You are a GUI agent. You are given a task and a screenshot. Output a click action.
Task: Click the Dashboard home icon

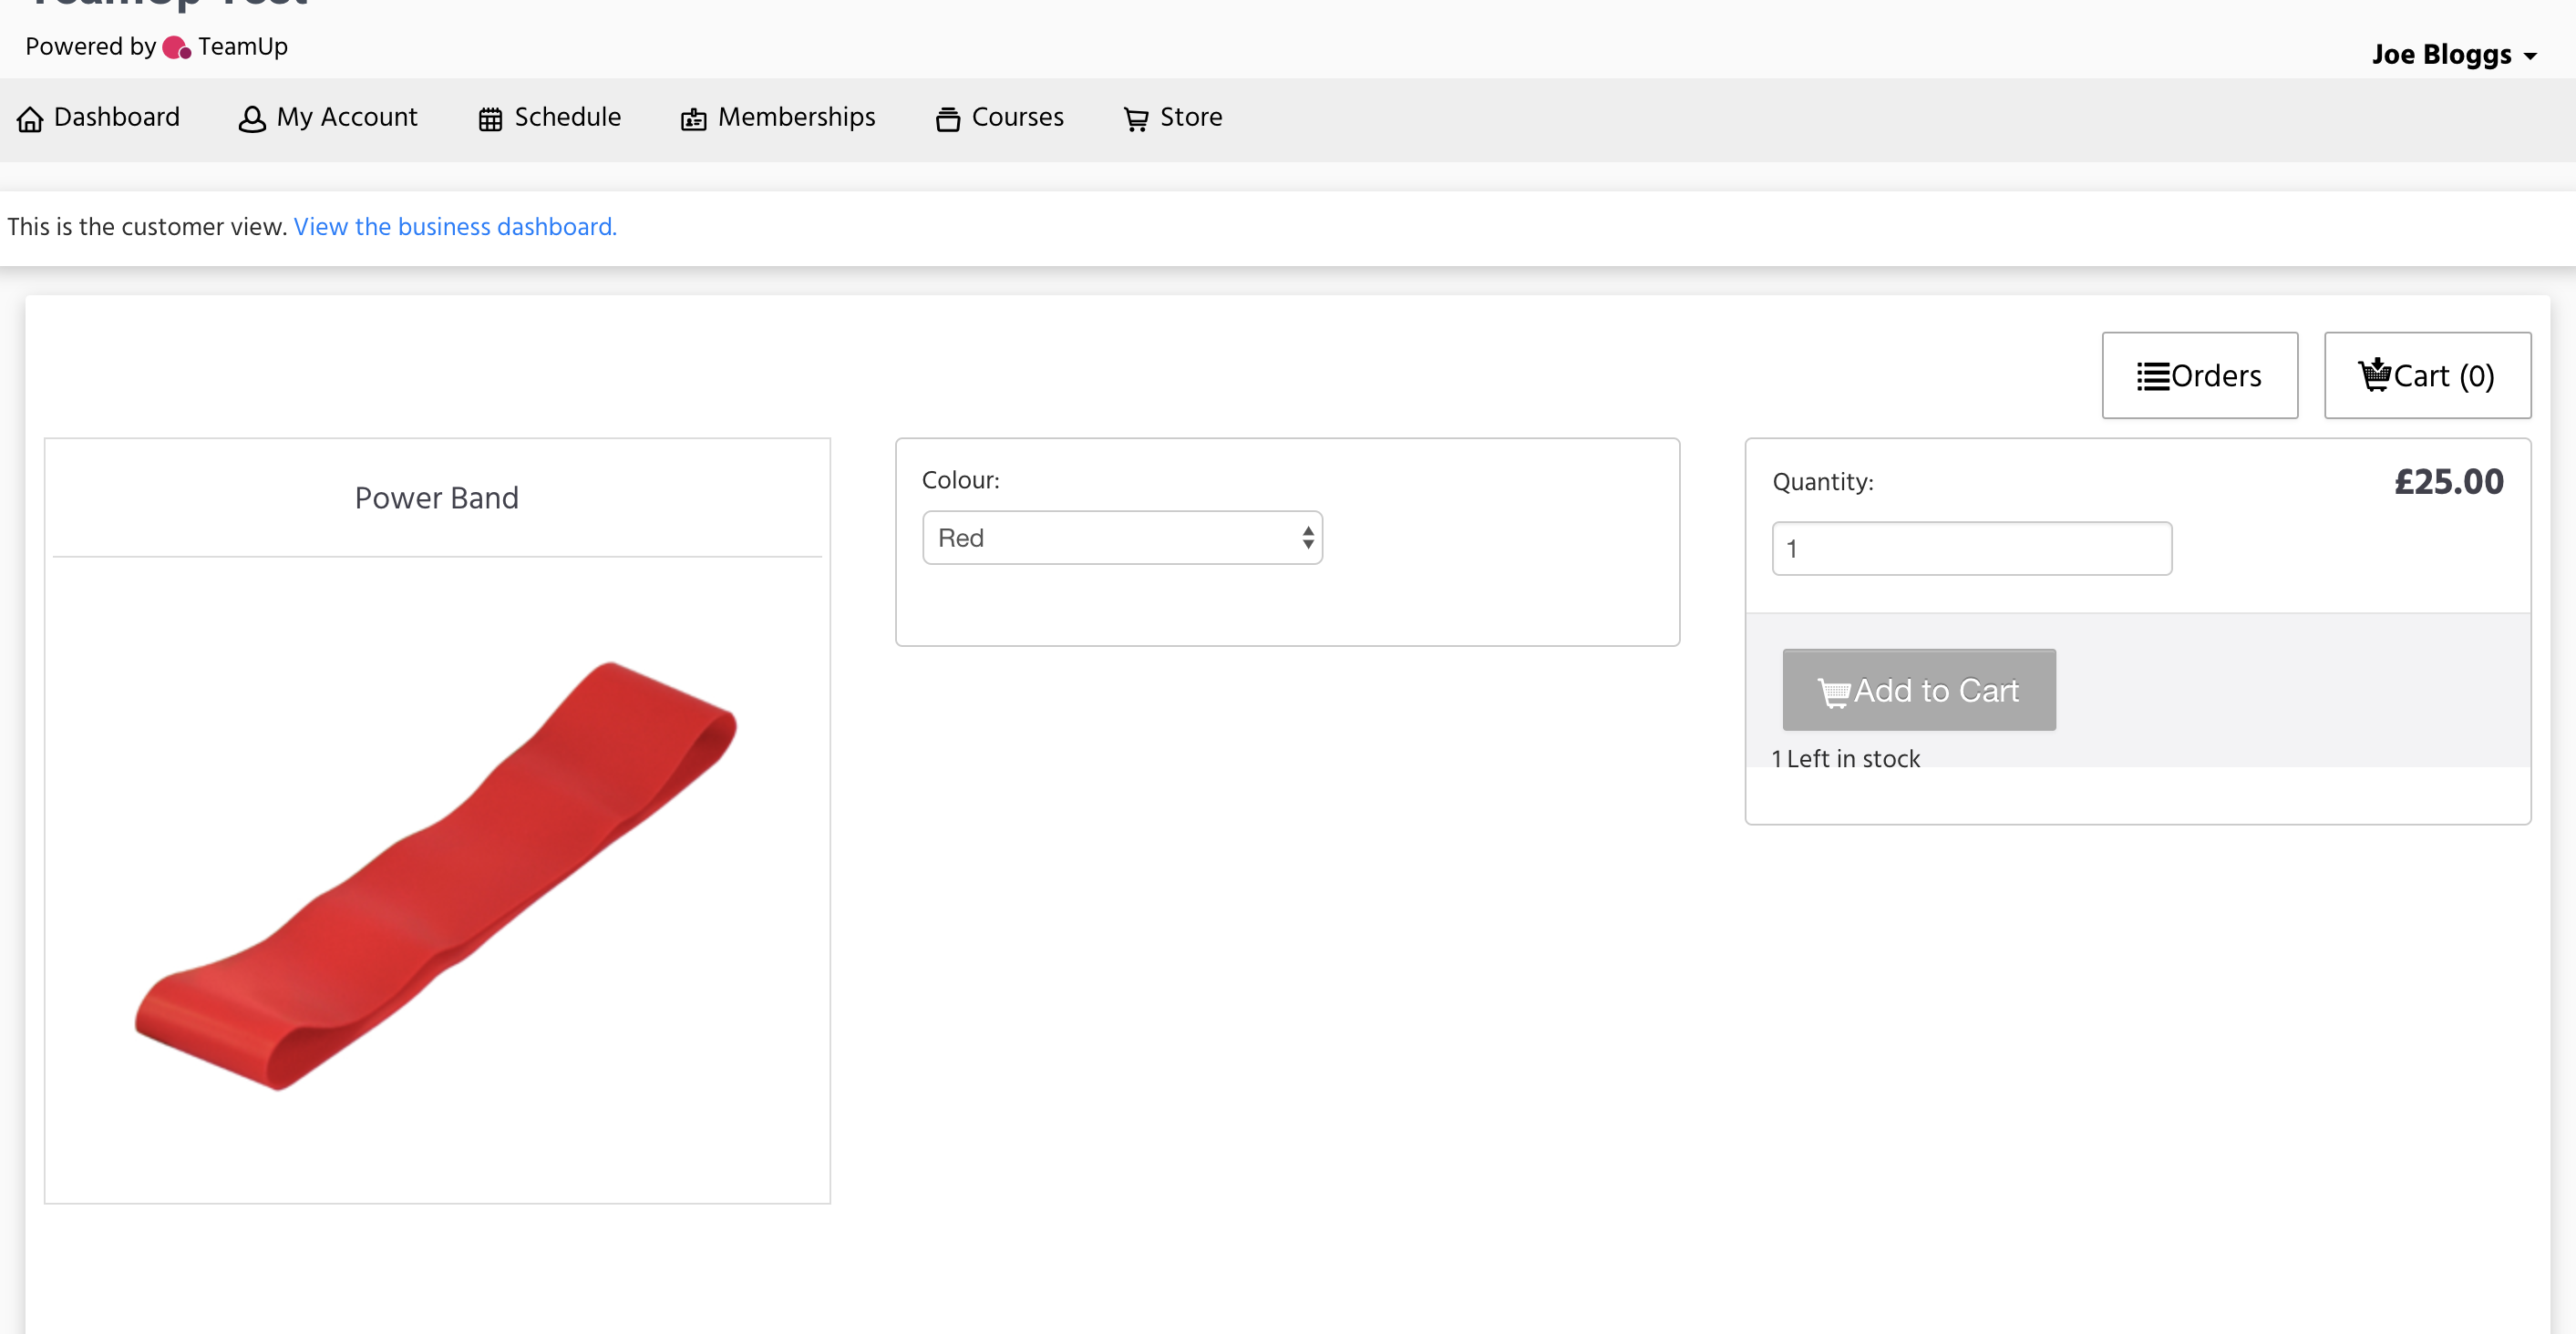tap(30, 119)
